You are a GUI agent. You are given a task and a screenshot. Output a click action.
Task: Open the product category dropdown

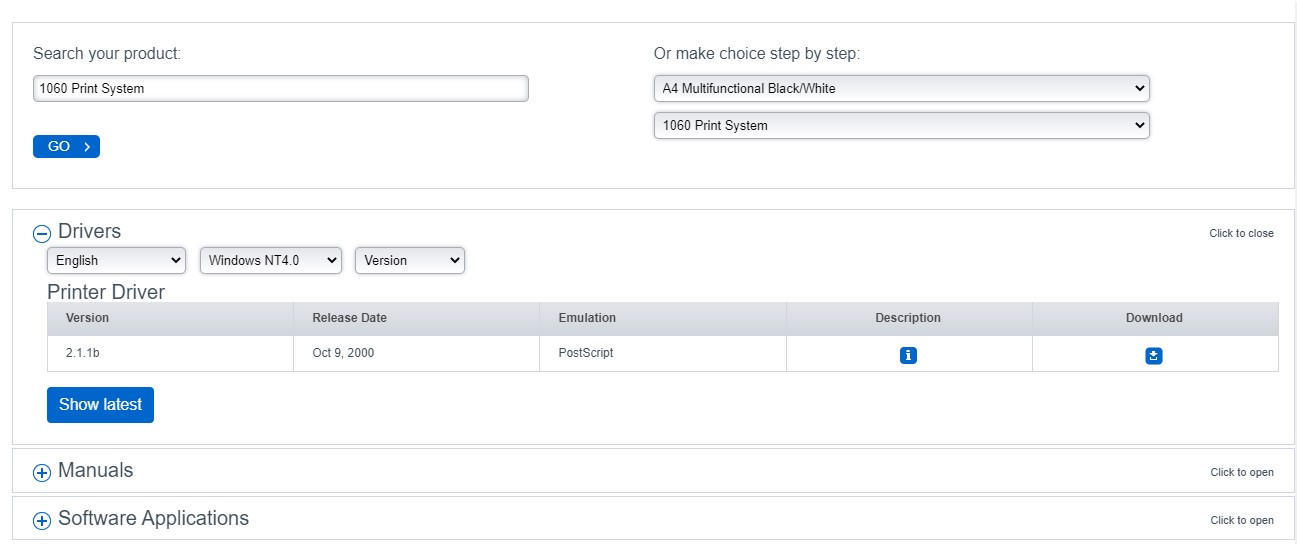coord(901,88)
